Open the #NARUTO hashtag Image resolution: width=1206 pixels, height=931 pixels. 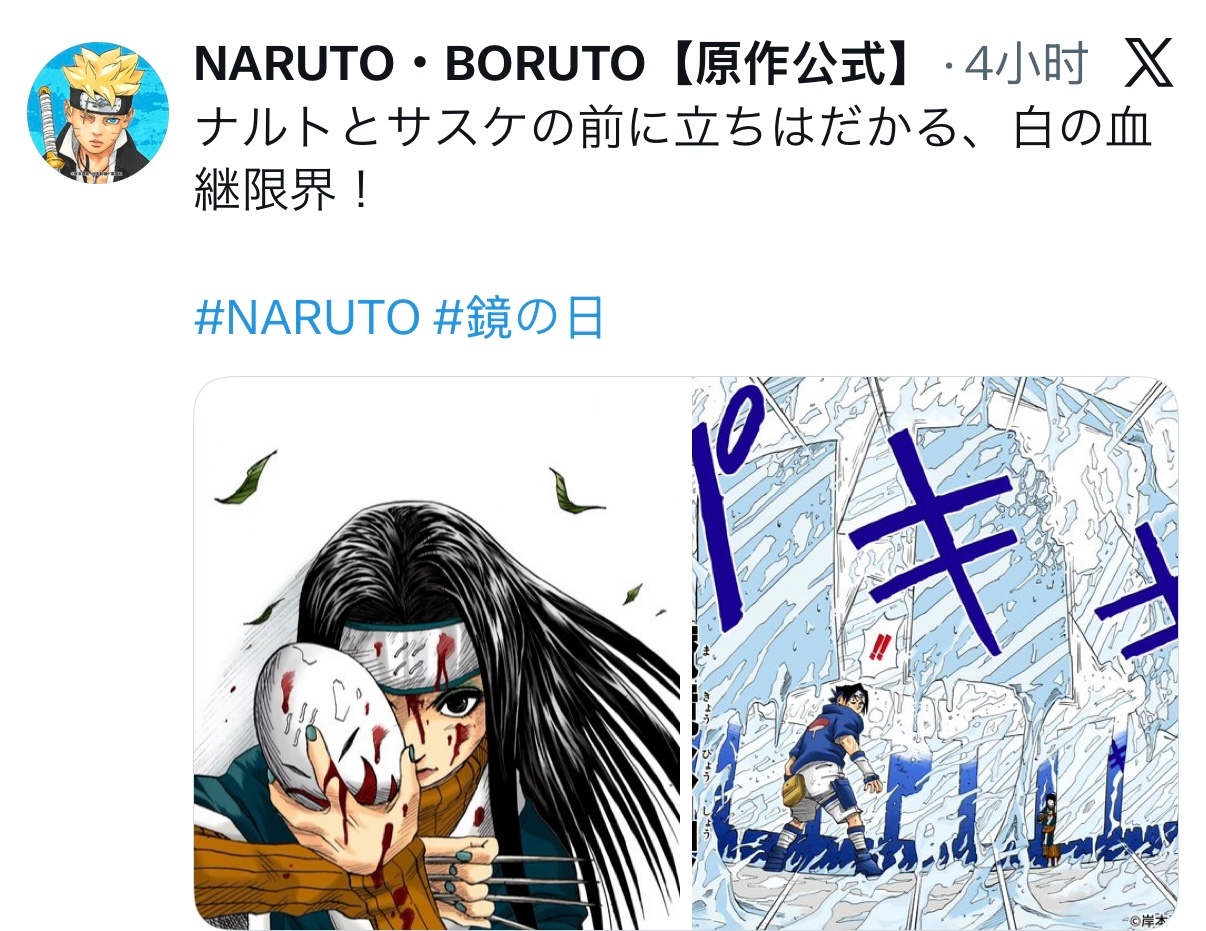tap(306, 318)
